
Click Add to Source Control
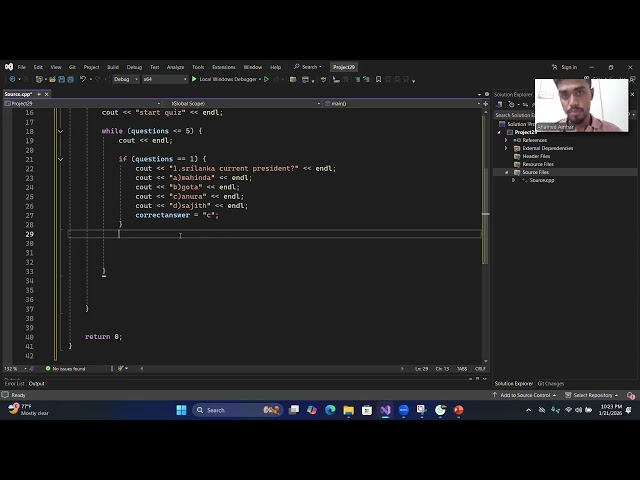click(524, 395)
